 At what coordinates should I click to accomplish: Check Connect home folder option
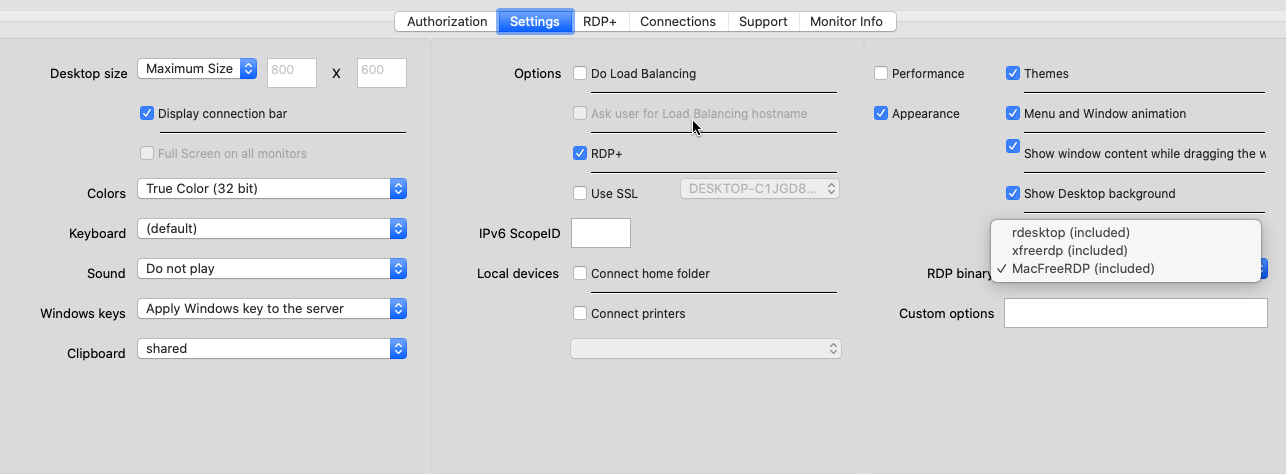(x=580, y=273)
